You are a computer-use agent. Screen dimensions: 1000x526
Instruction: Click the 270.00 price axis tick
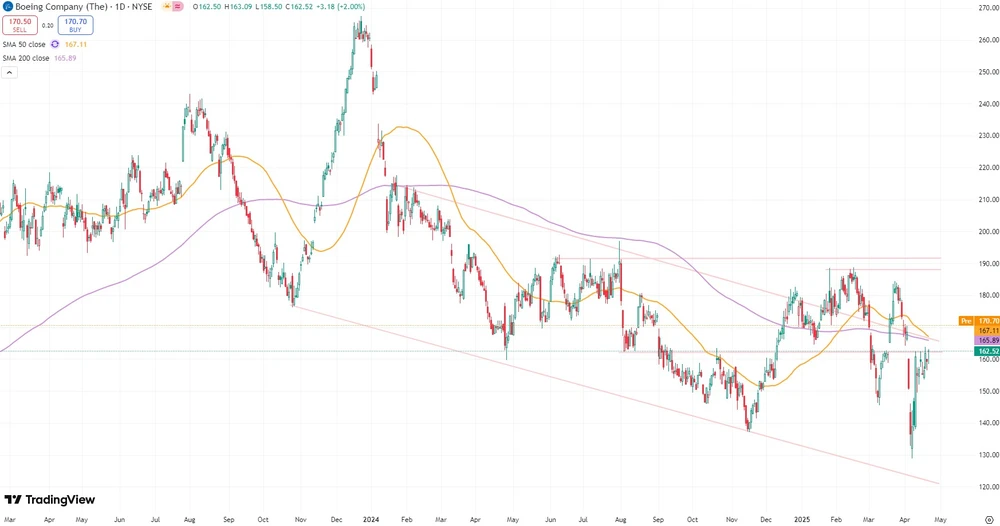coord(988,8)
